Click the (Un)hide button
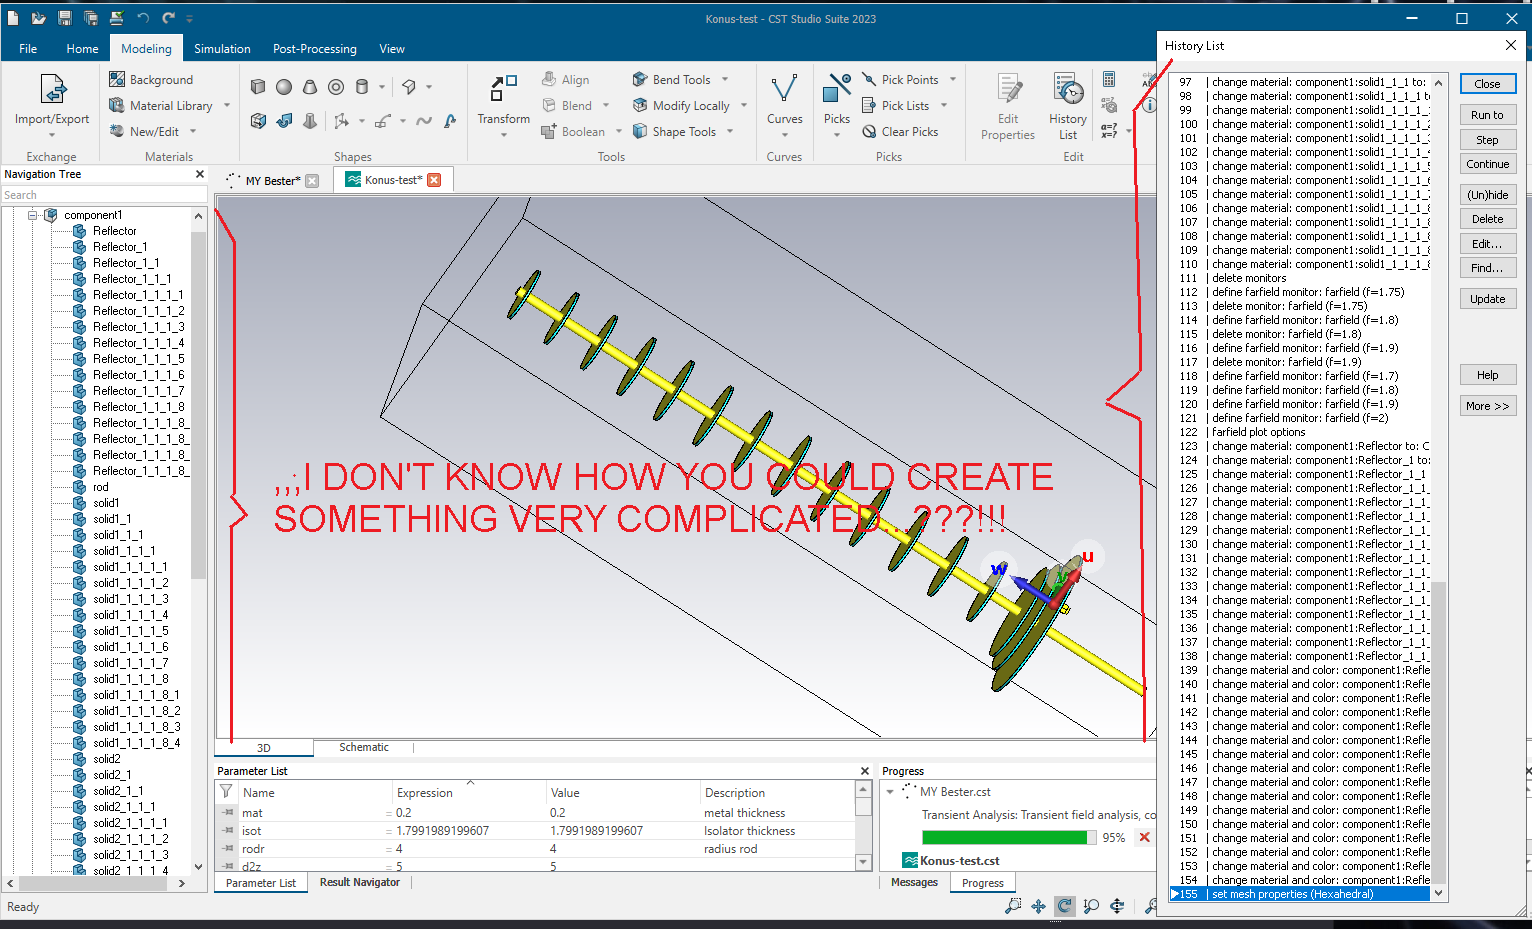Image resolution: width=1532 pixels, height=929 pixels. pos(1488,195)
